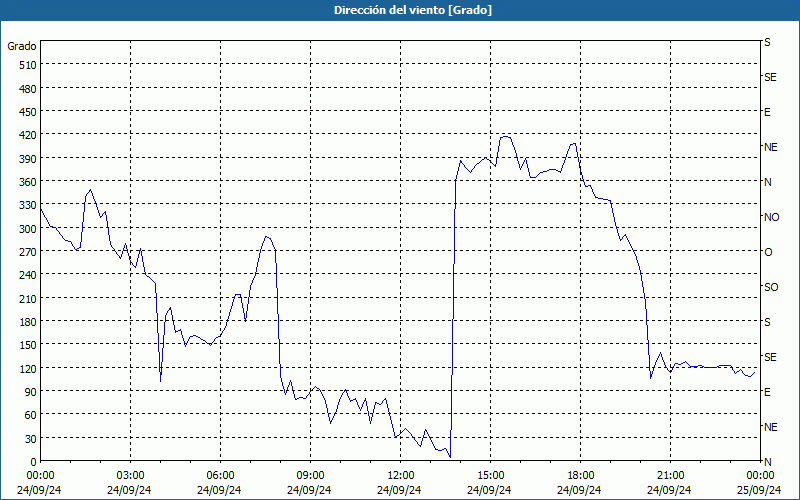
Task: Select the 25/09/24 date label
Action: coord(759,490)
